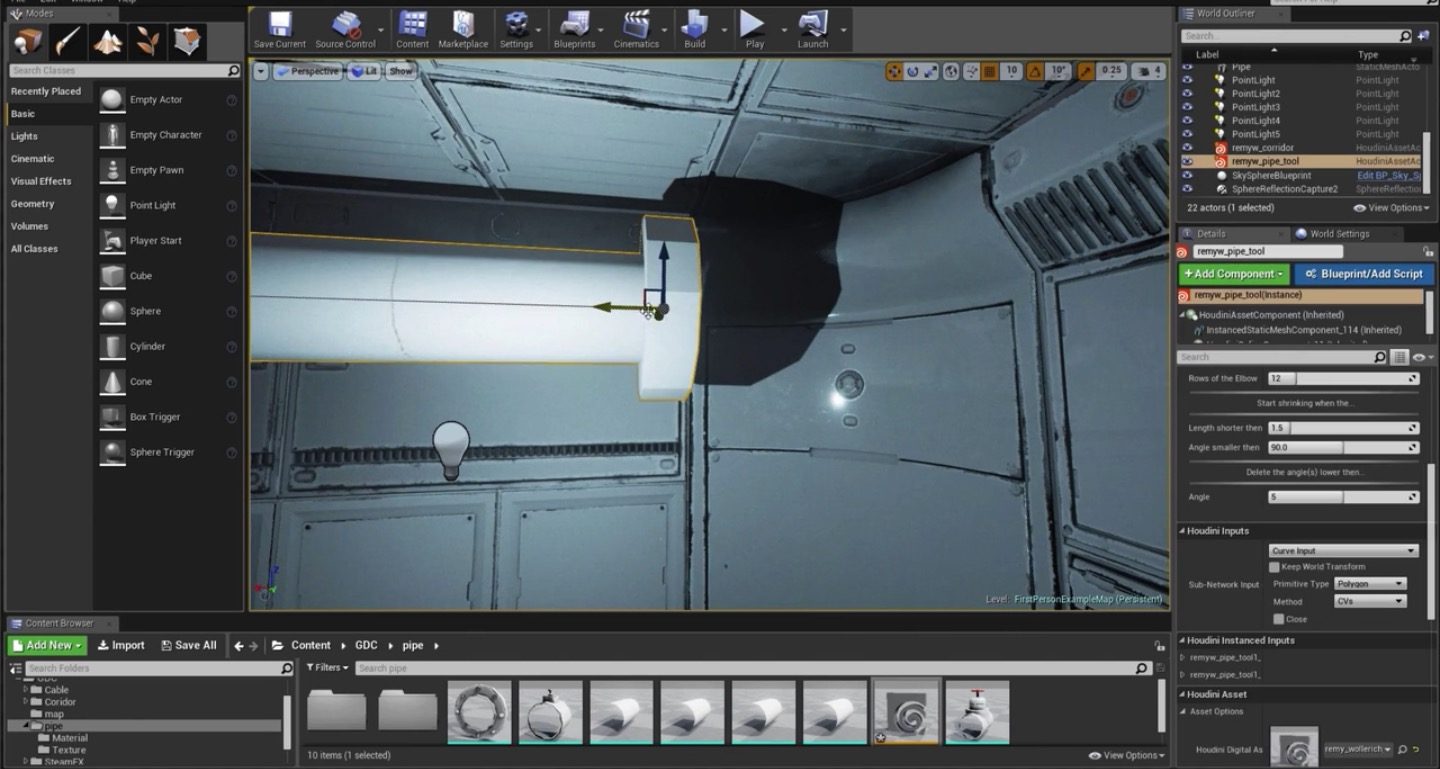Open Settings in the toolbar

click(516, 29)
